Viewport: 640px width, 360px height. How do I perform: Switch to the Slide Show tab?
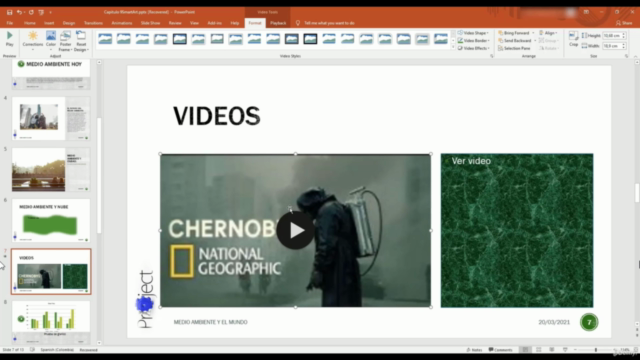(150, 23)
